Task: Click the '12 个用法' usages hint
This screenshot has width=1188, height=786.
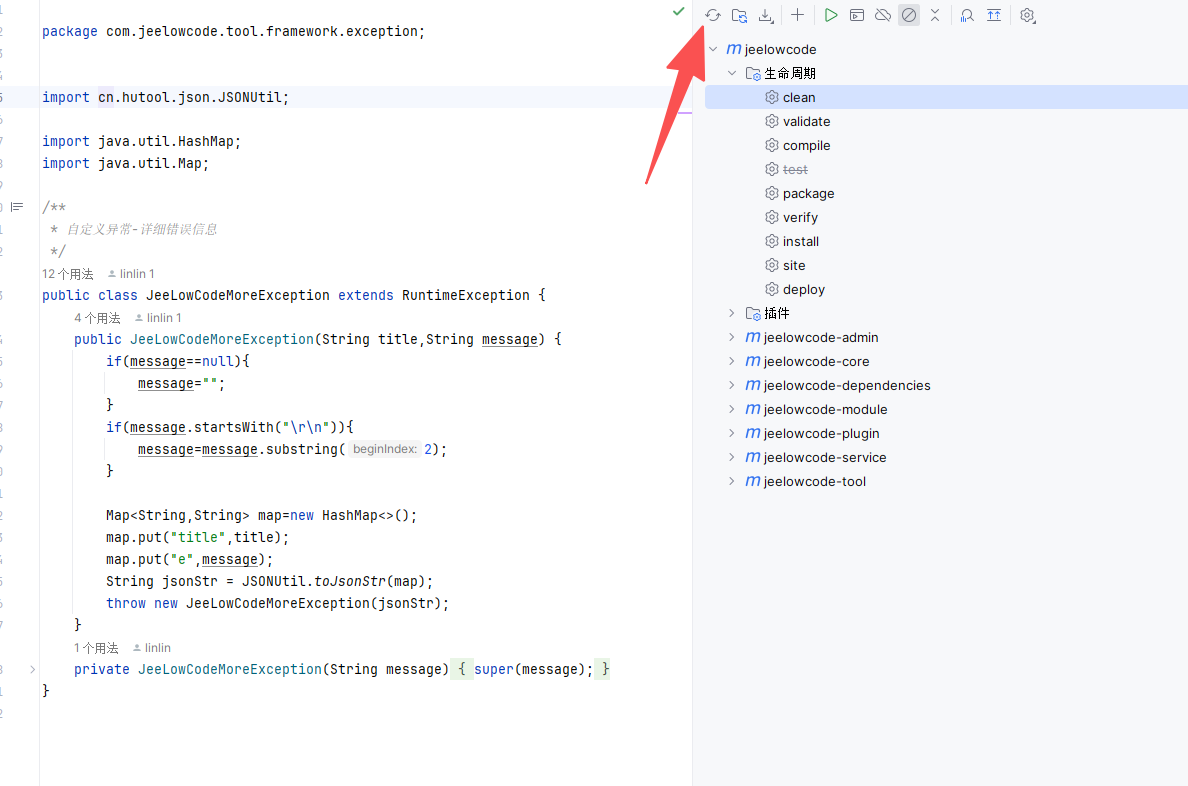Action: [68, 273]
